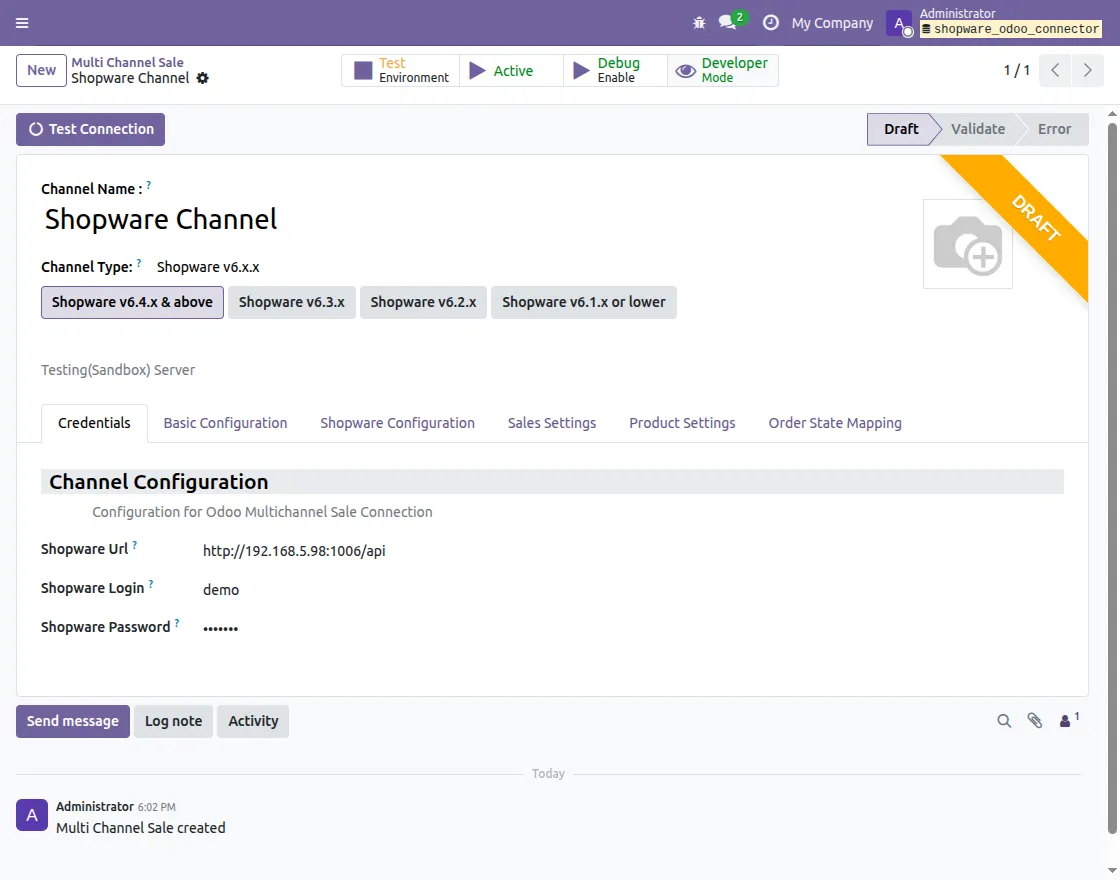The height and width of the screenshot is (880, 1120).
Task: Go to the previous record arrow
Action: (1055, 70)
